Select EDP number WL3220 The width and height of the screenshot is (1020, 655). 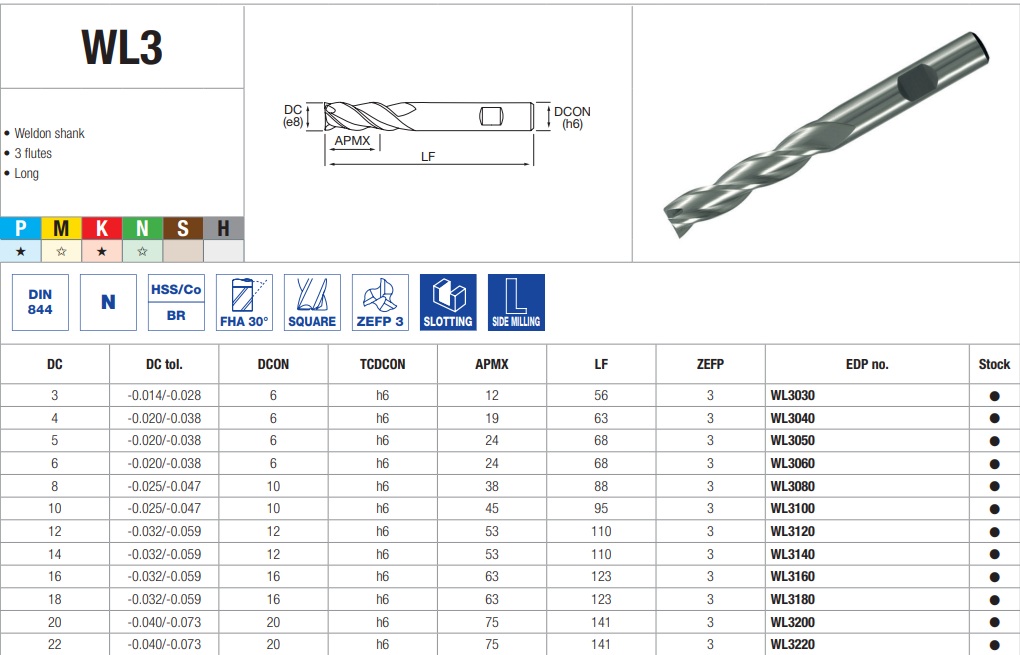tap(792, 645)
